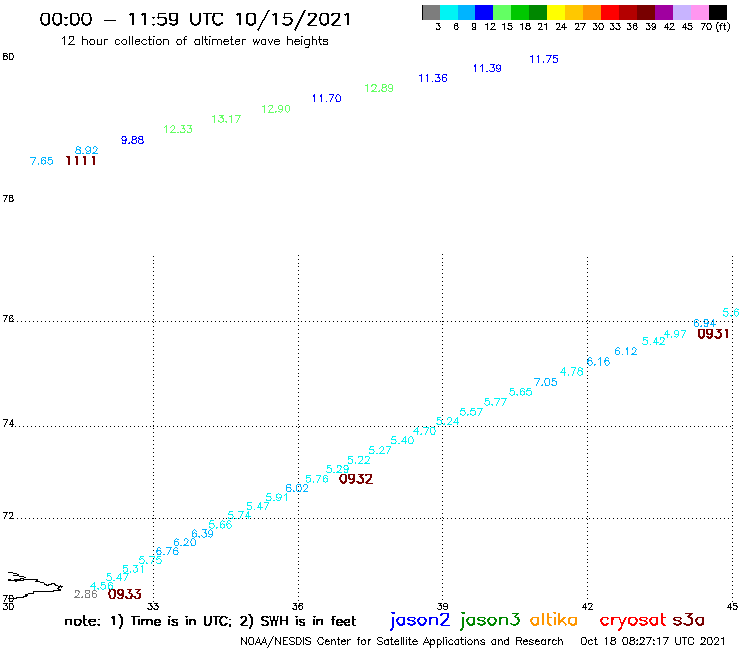Click the 5.76 value beside 0932
740x650 pixels.
(317, 479)
